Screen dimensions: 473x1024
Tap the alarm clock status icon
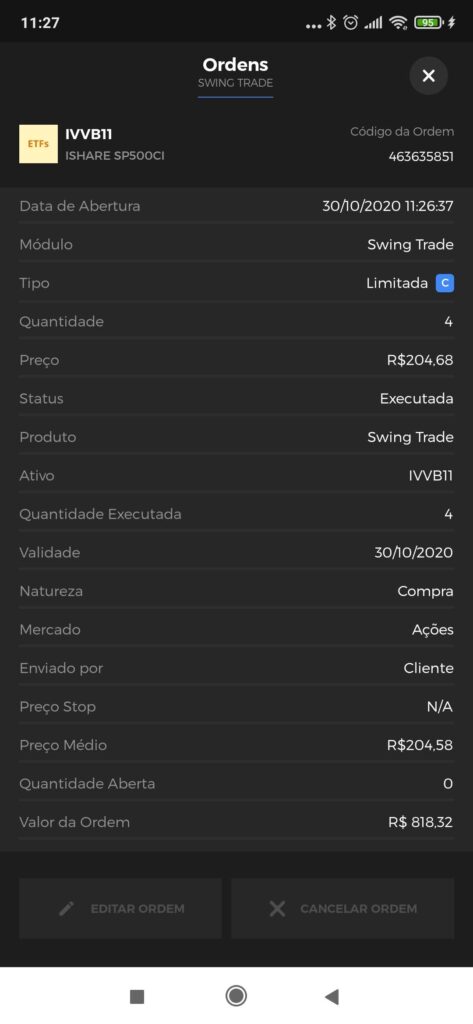pyautogui.click(x=351, y=23)
